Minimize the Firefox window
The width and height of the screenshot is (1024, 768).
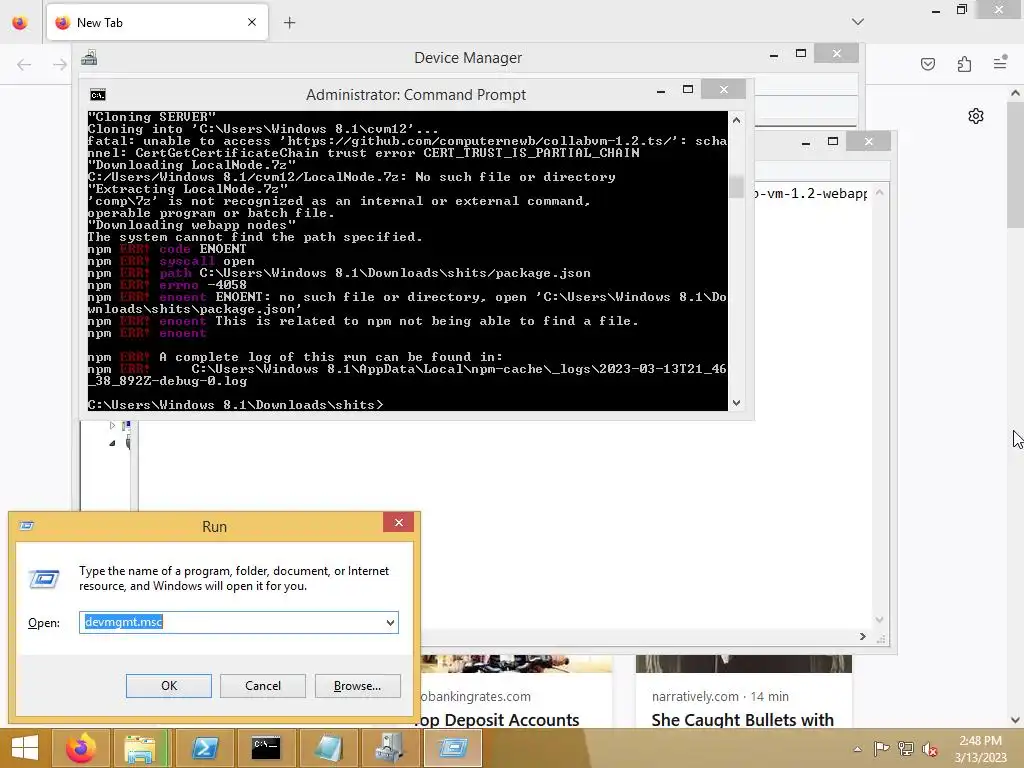point(935,10)
